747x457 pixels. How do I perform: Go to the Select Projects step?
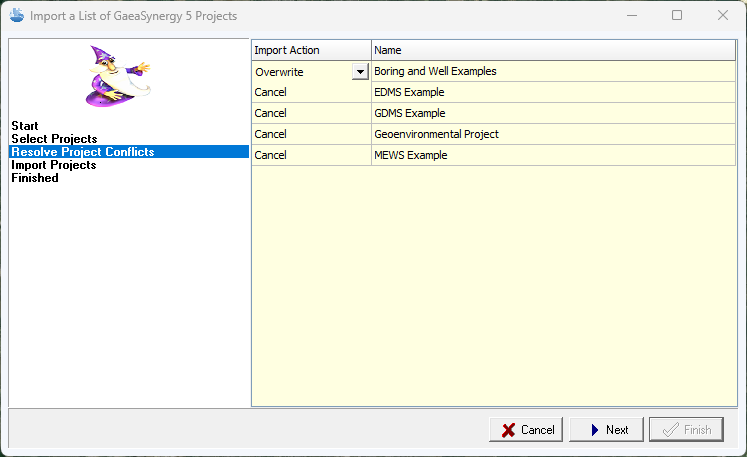coord(54,139)
